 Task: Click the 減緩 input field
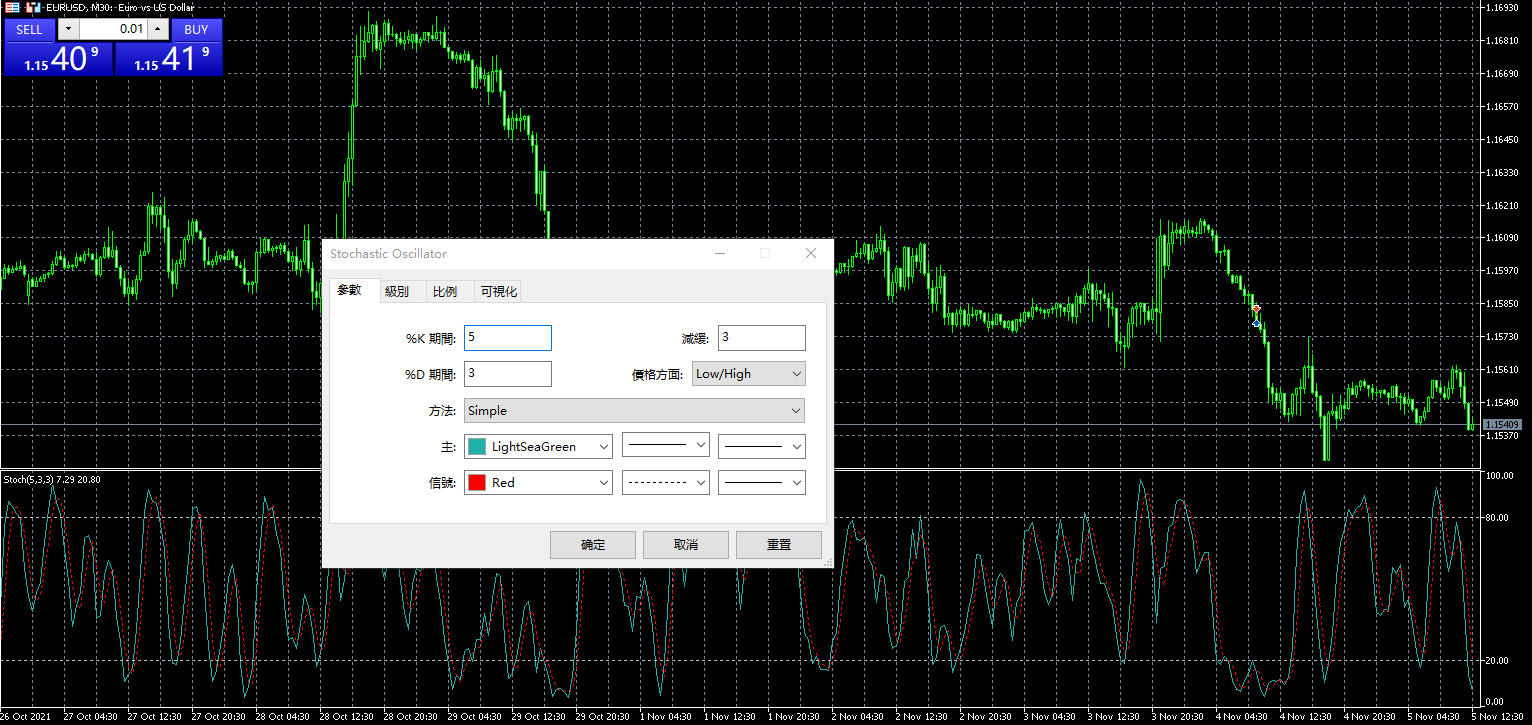[761, 338]
